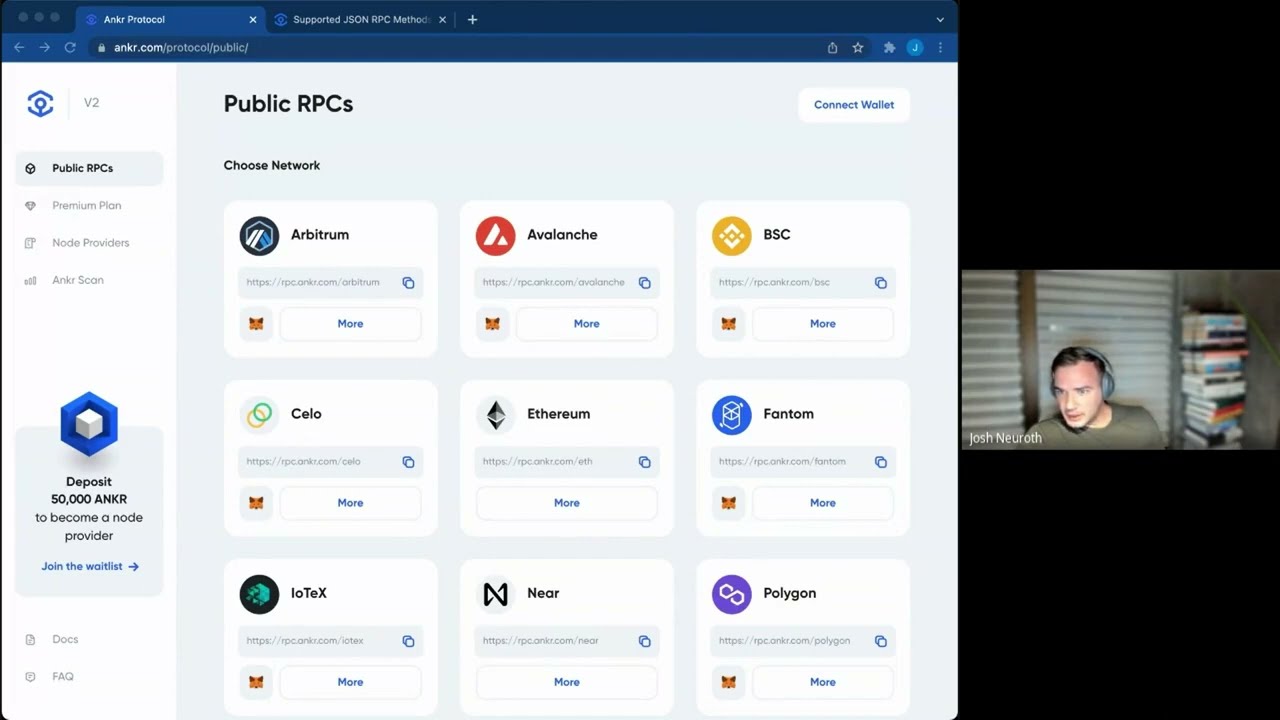This screenshot has width=1280, height=720.
Task: Copy the Arbitrum RPC URL
Action: (x=408, y=283)
